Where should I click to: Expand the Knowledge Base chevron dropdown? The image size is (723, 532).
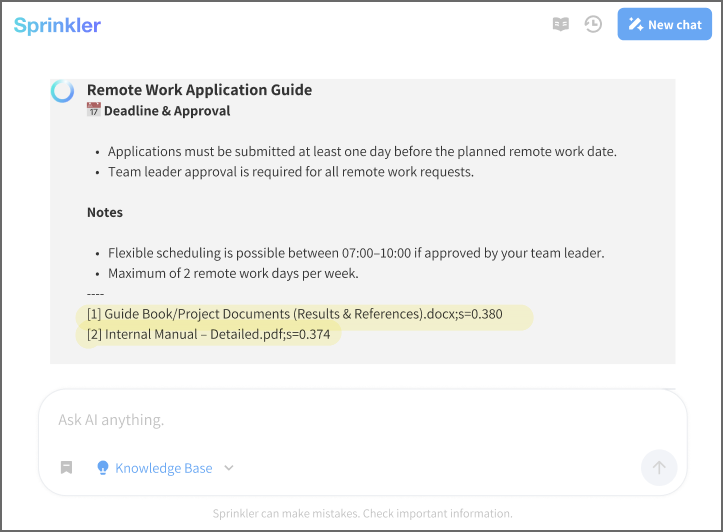click(x=229, y=467)
